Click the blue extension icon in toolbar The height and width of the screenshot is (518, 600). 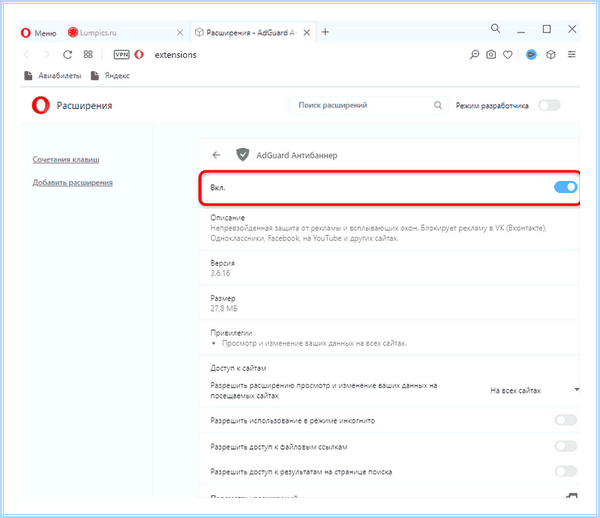(x=531, y=55)
